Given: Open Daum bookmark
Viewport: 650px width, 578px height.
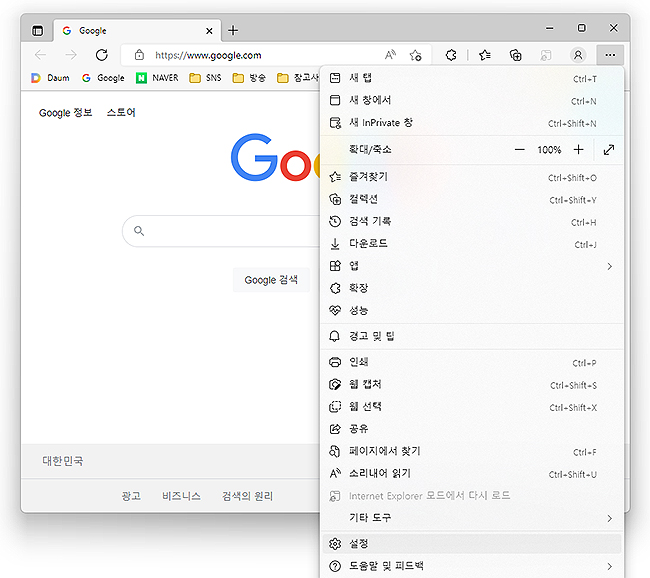Looking at the screenshot, I should (x=50, y=78).
